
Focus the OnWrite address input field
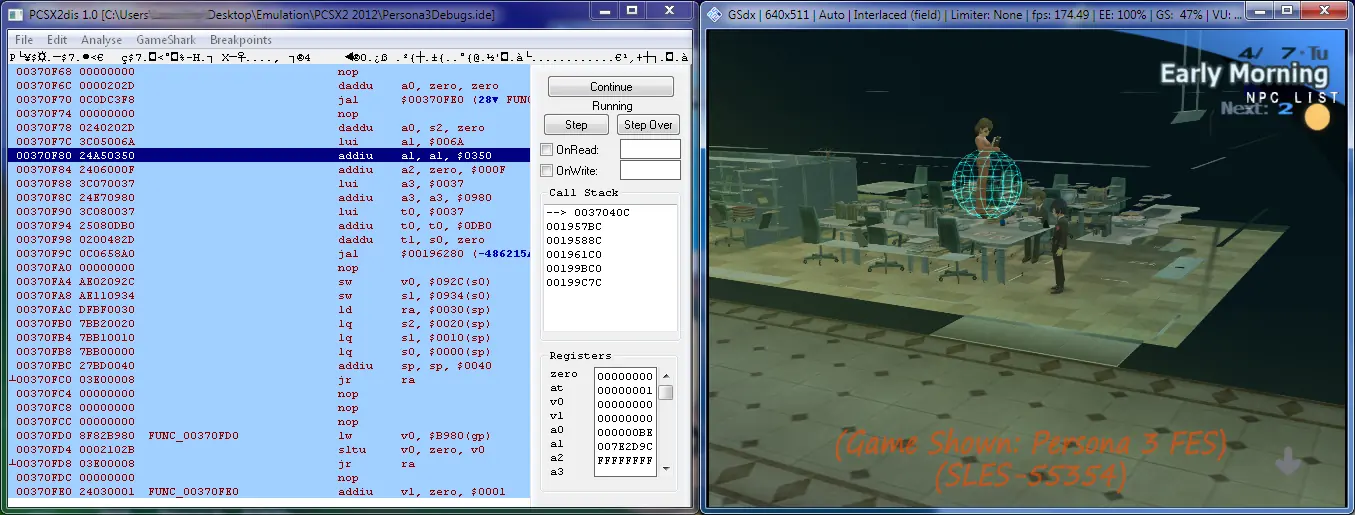650,170
